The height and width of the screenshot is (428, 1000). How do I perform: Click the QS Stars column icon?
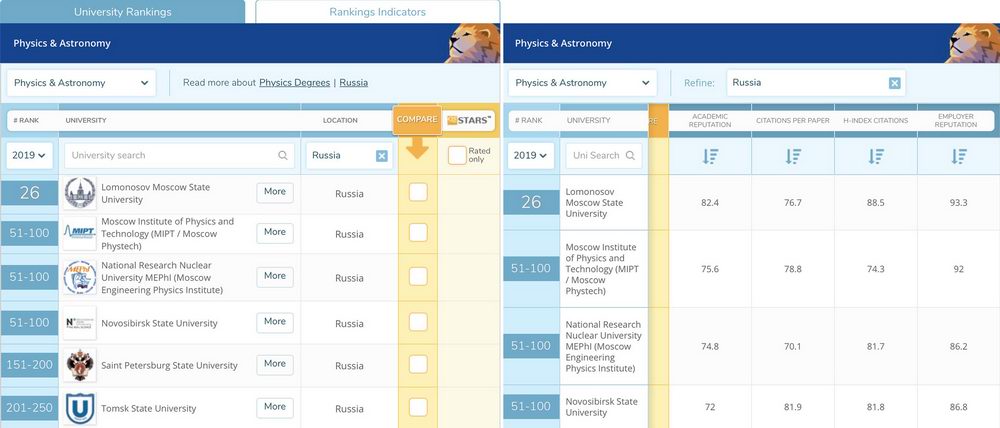pyautogui.click(x=469, y=120)
